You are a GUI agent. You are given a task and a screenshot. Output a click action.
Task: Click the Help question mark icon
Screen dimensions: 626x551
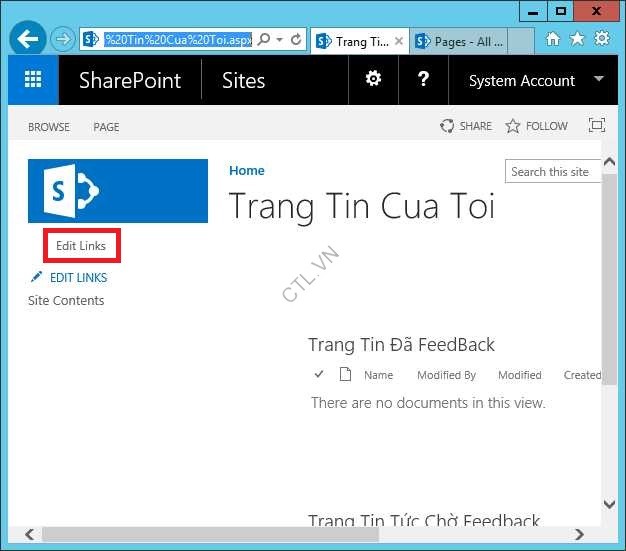423,79
